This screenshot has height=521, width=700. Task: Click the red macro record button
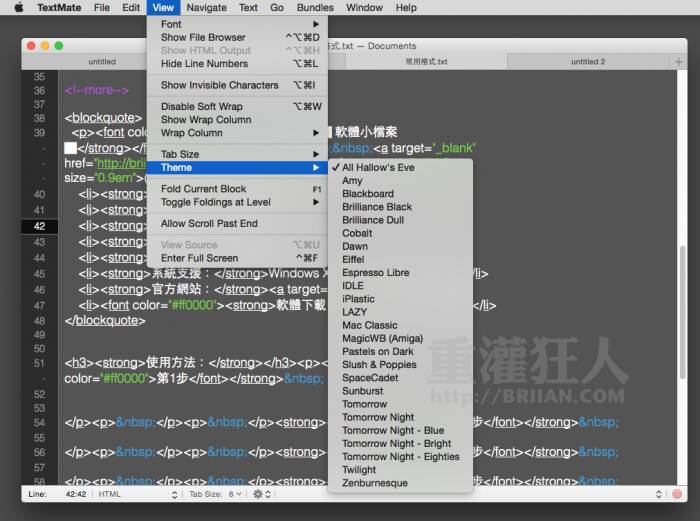coord(677,494)
